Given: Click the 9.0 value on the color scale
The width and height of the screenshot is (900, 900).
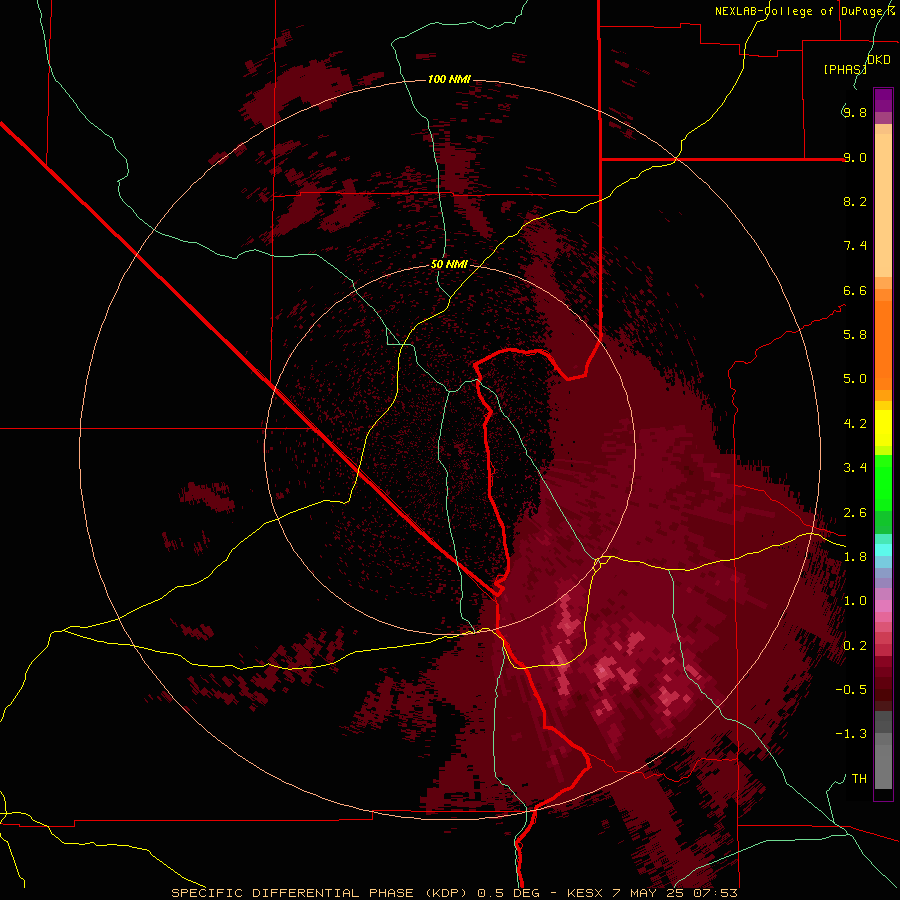Looking at the screenshot, I should tap(855, 157).
